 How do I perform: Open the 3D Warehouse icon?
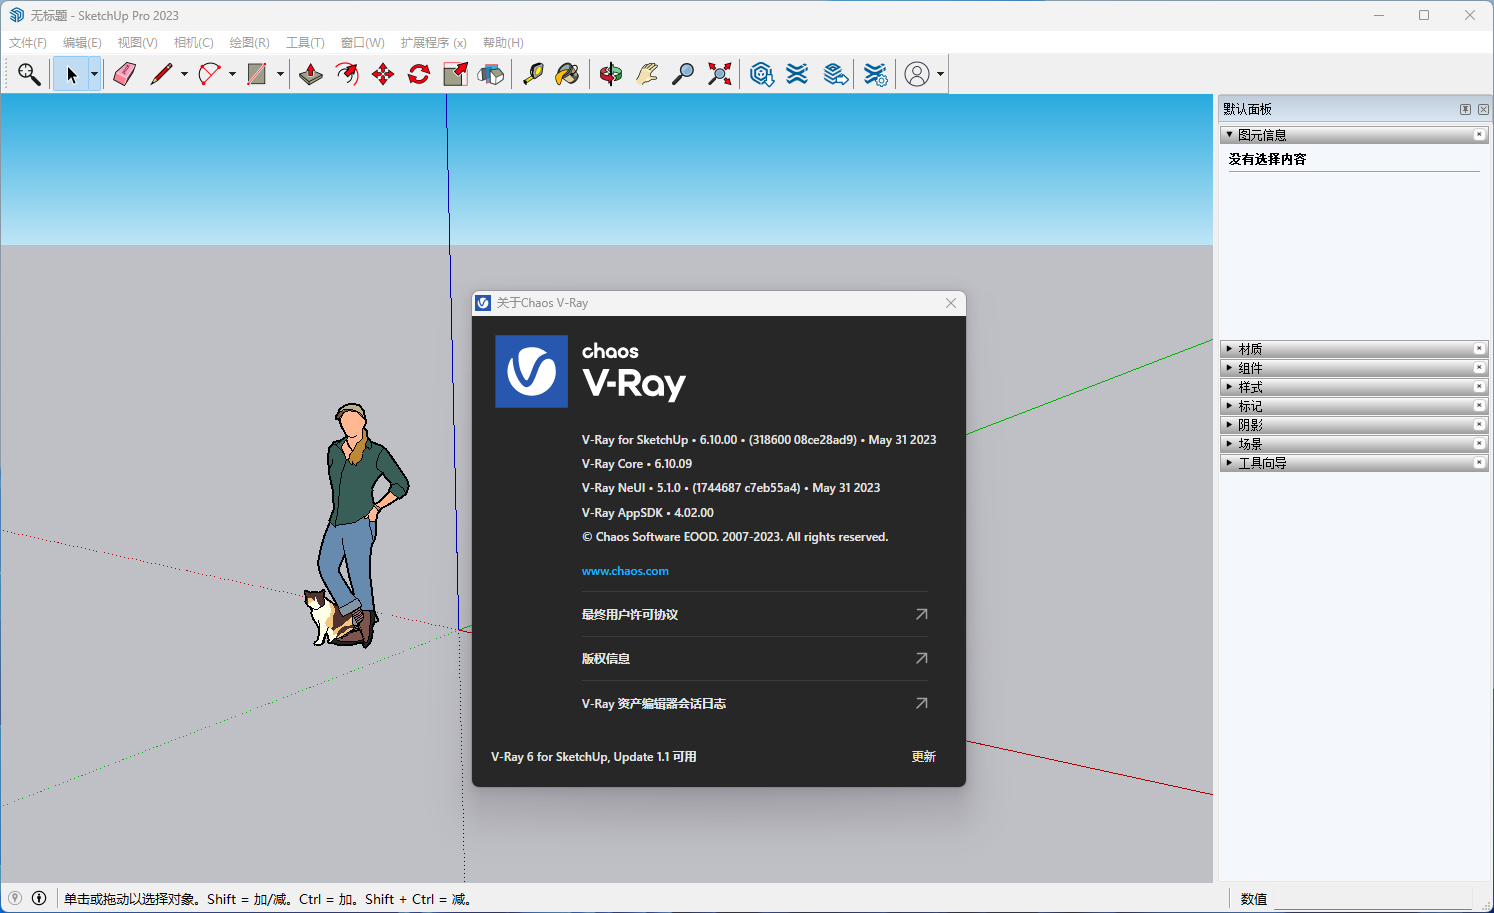point(762,74)
